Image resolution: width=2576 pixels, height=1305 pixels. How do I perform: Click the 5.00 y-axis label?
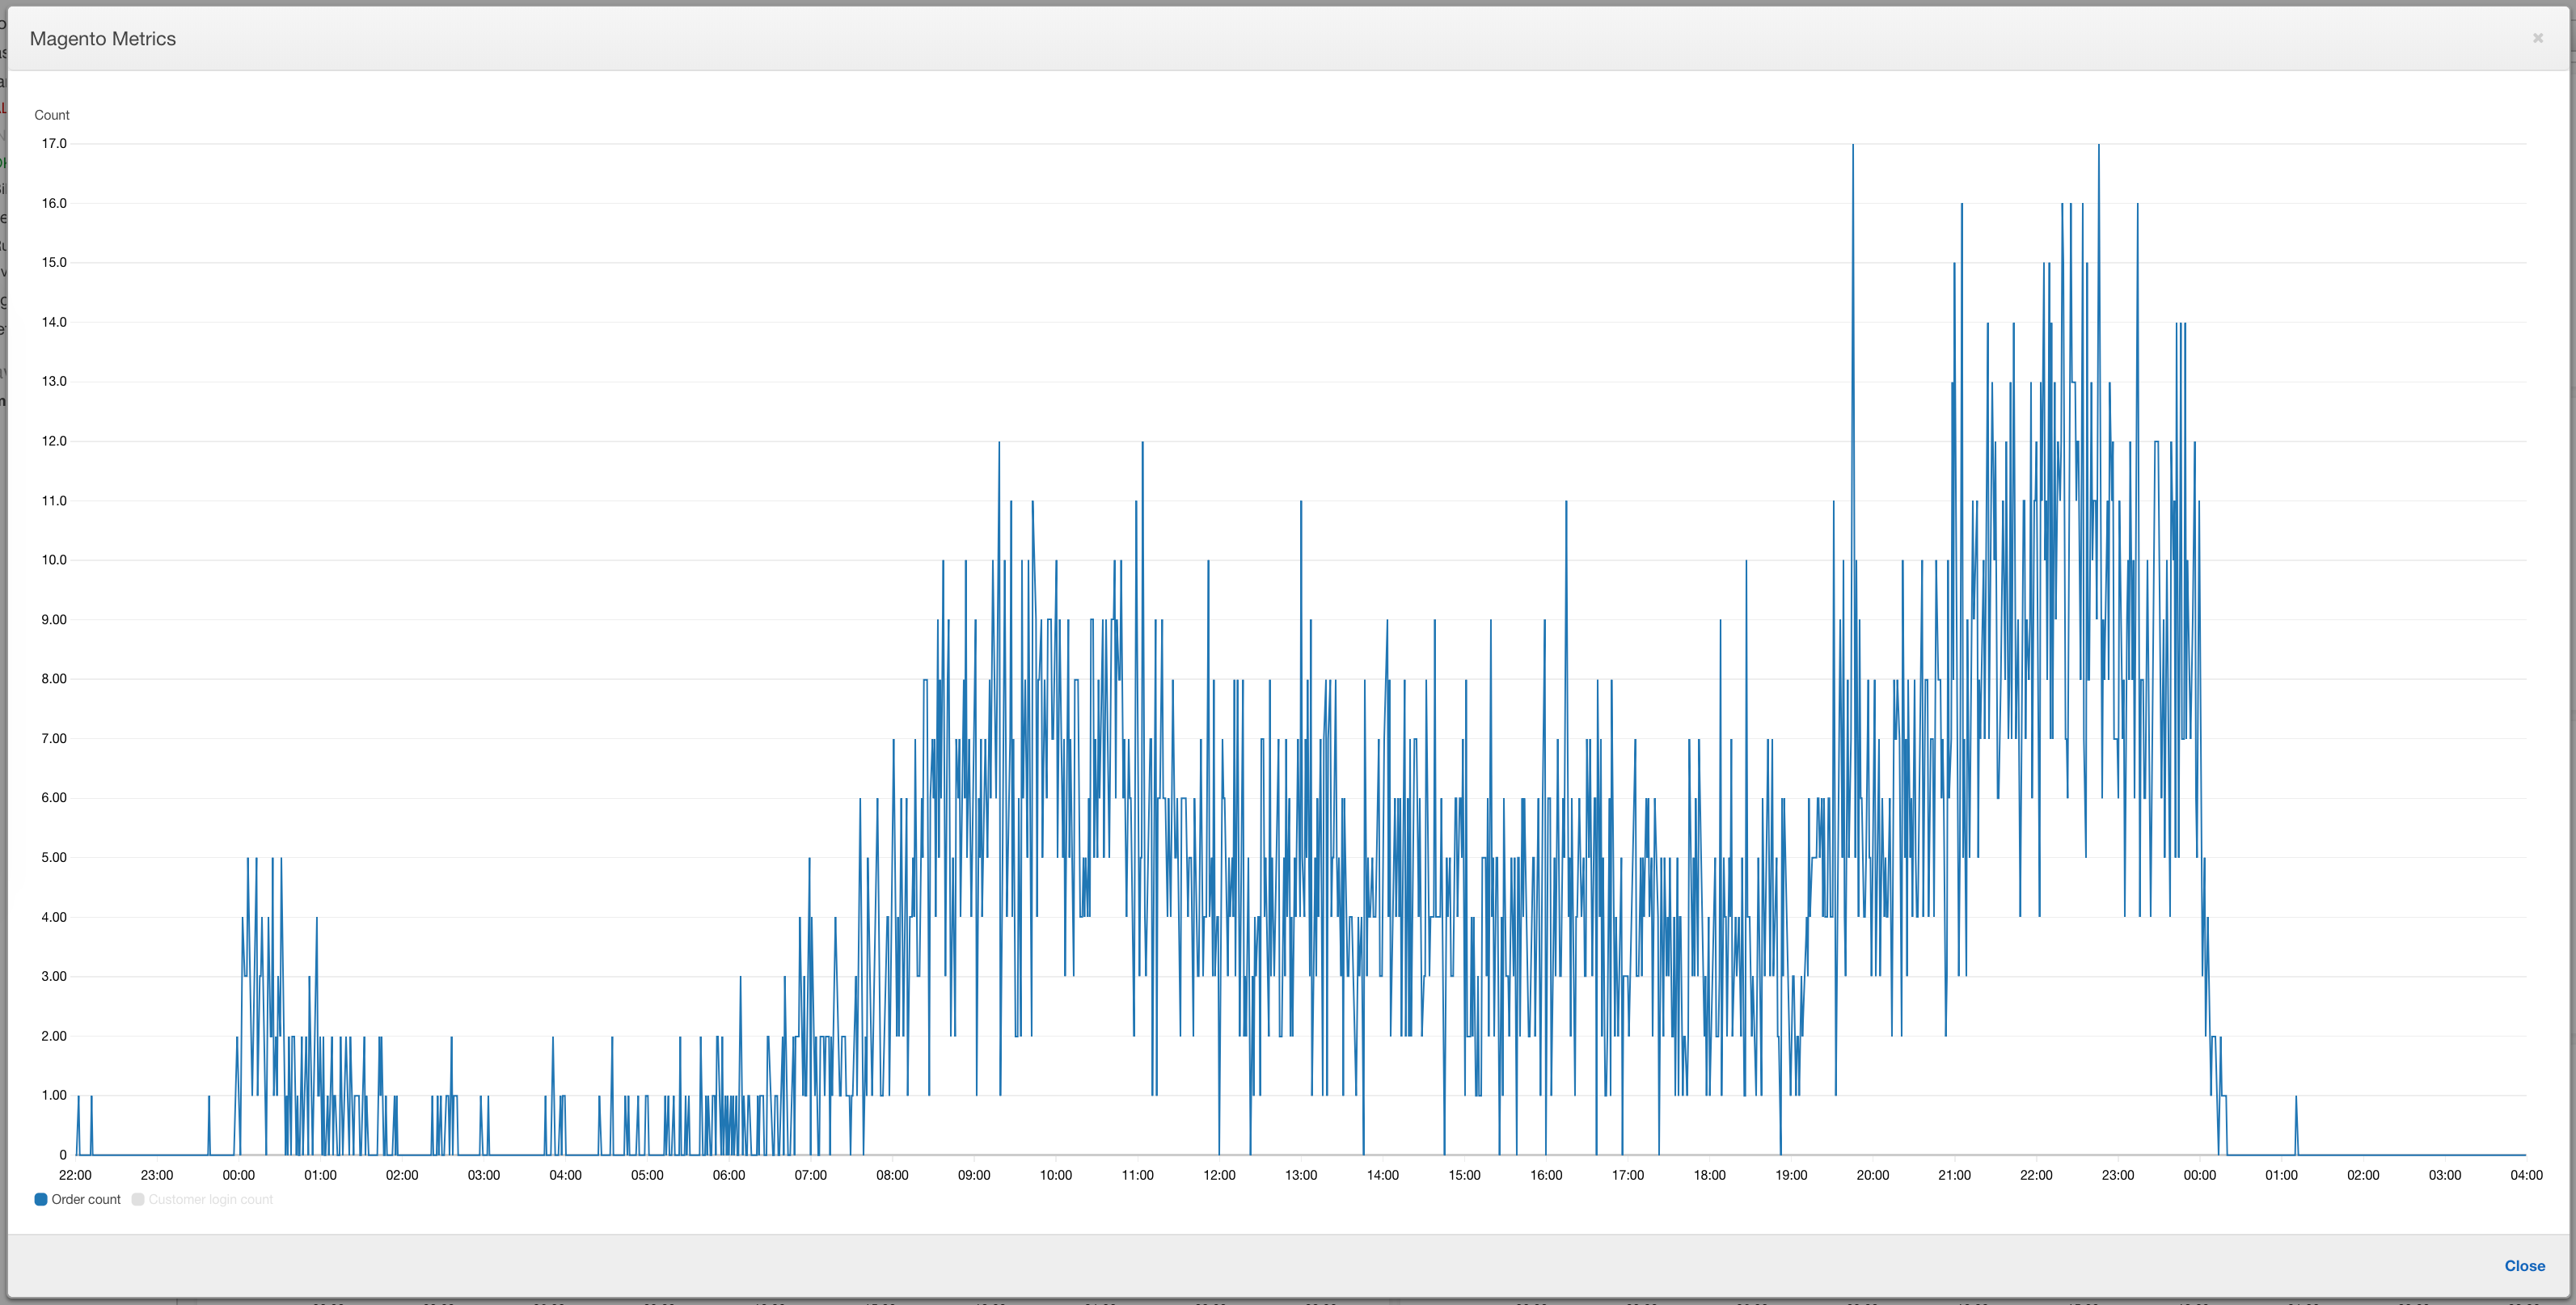[54, 857]
